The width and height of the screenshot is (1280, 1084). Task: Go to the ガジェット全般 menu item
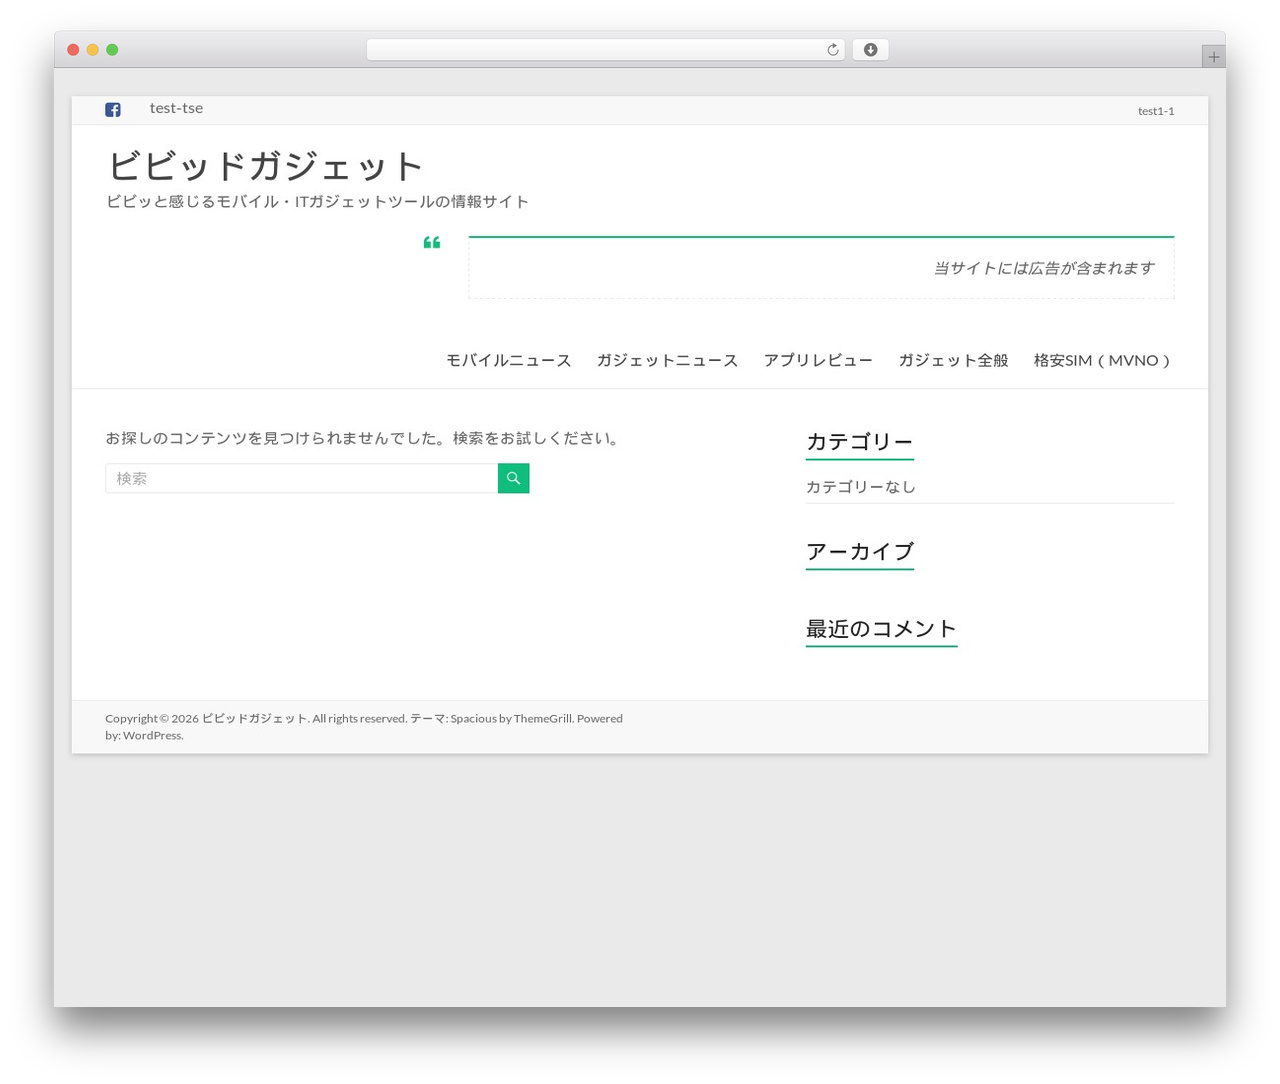tap(953, 360)
